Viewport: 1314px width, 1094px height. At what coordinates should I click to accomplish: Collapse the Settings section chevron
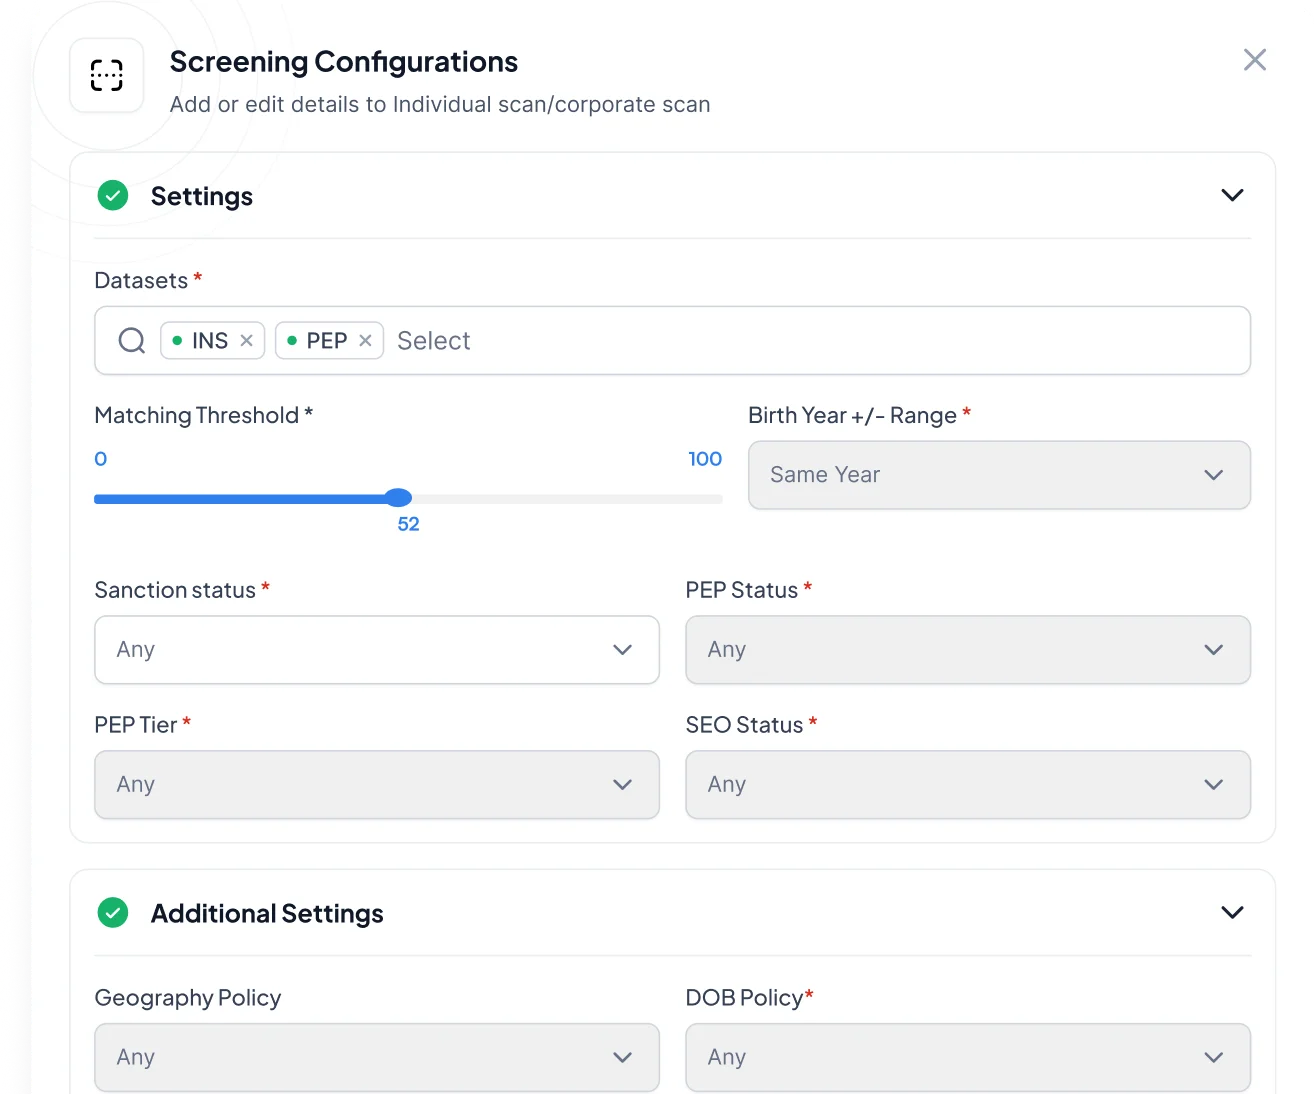pos(1232,195)
